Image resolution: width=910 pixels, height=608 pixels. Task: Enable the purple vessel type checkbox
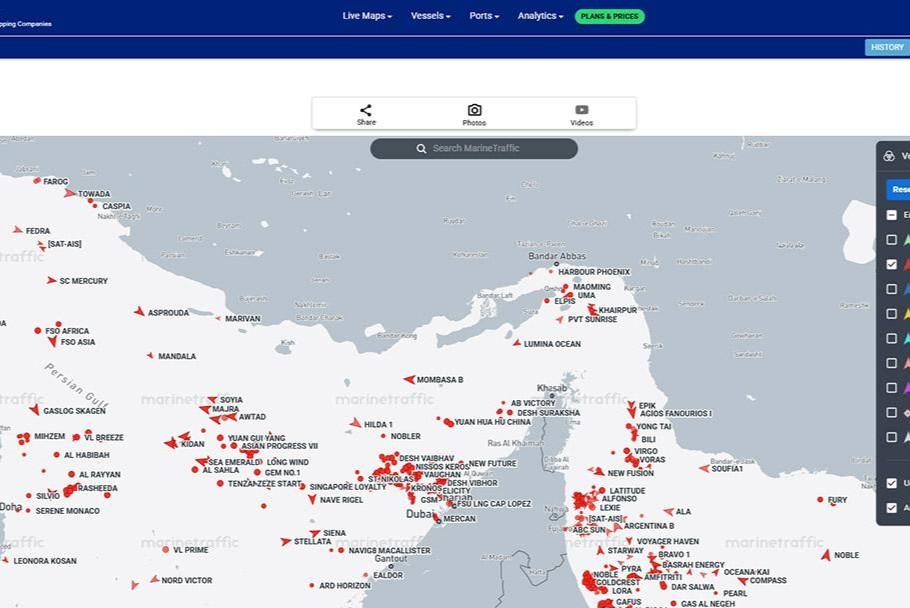[891, 388]
